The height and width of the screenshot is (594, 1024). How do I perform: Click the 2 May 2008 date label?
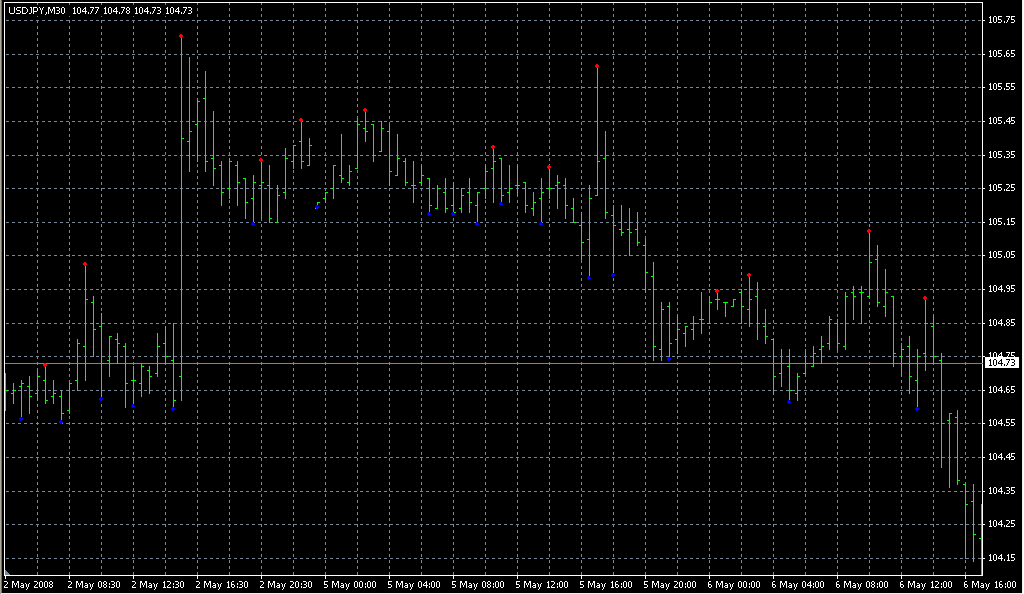point(29,585)
